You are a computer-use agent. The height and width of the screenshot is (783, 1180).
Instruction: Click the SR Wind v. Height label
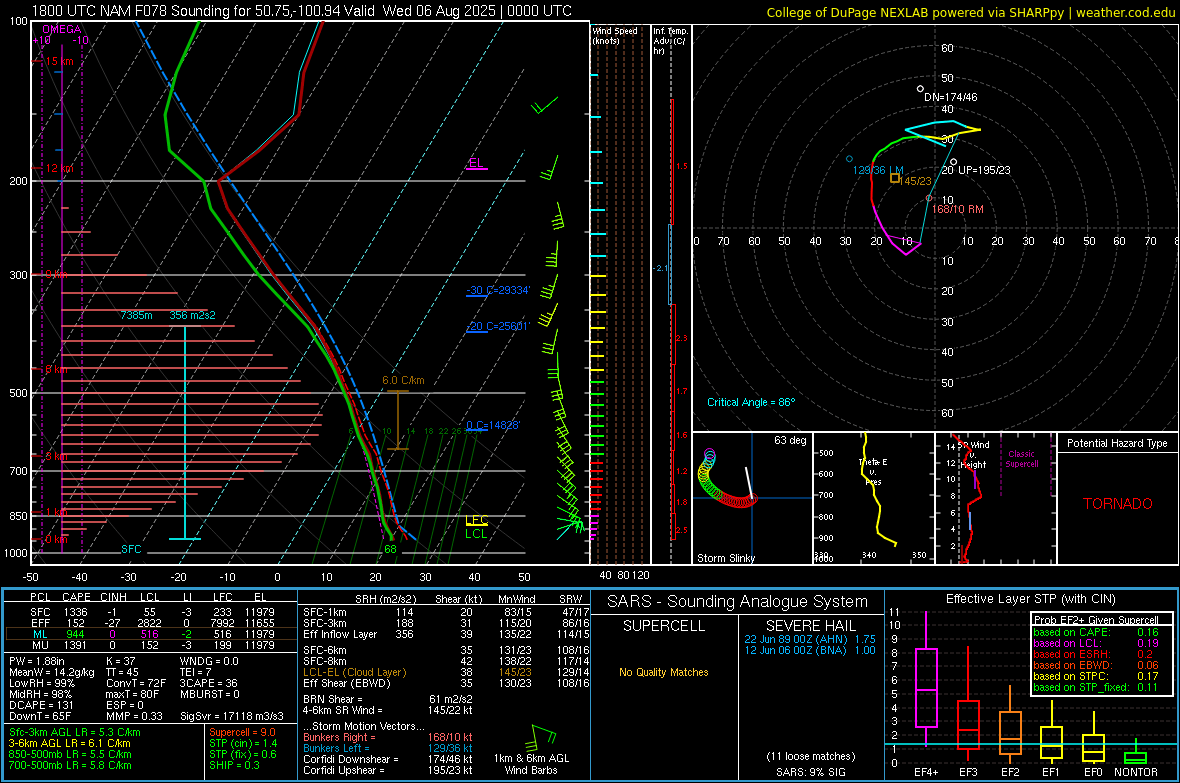click(974, 455)
